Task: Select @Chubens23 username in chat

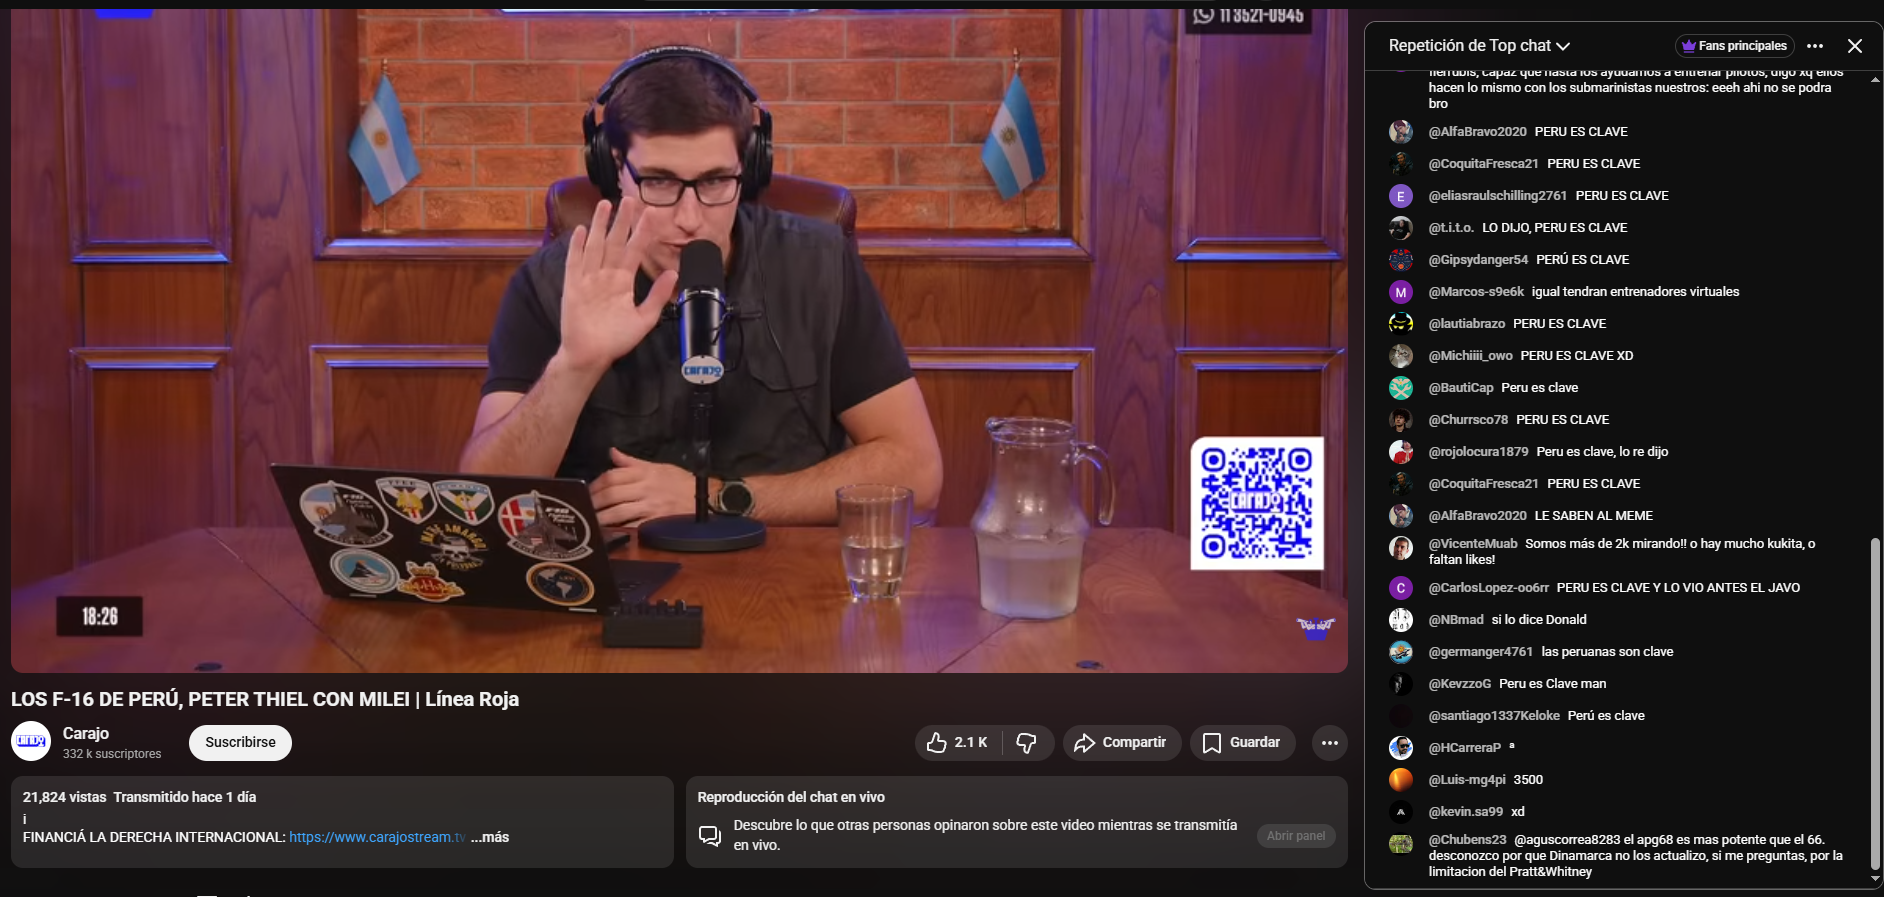Action: (1467, 840)
